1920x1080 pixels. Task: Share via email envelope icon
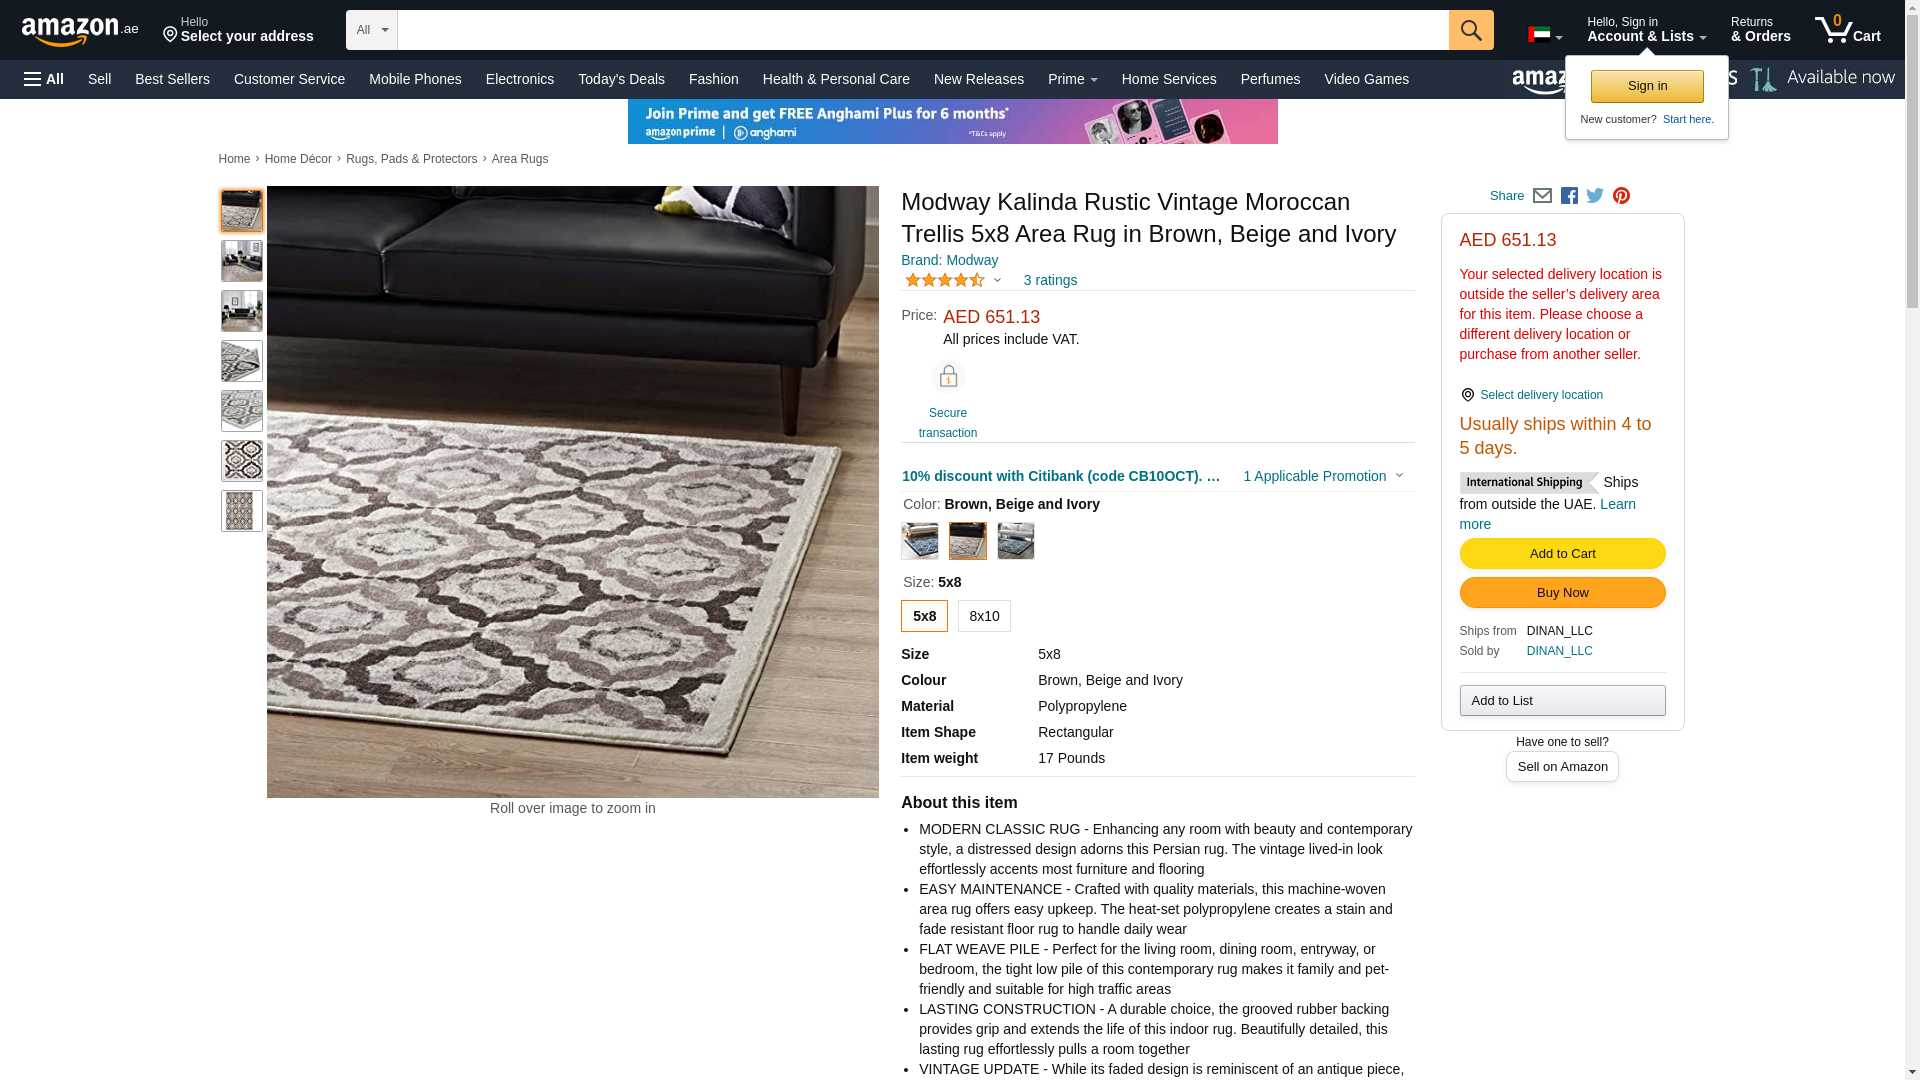[1542, 196]
